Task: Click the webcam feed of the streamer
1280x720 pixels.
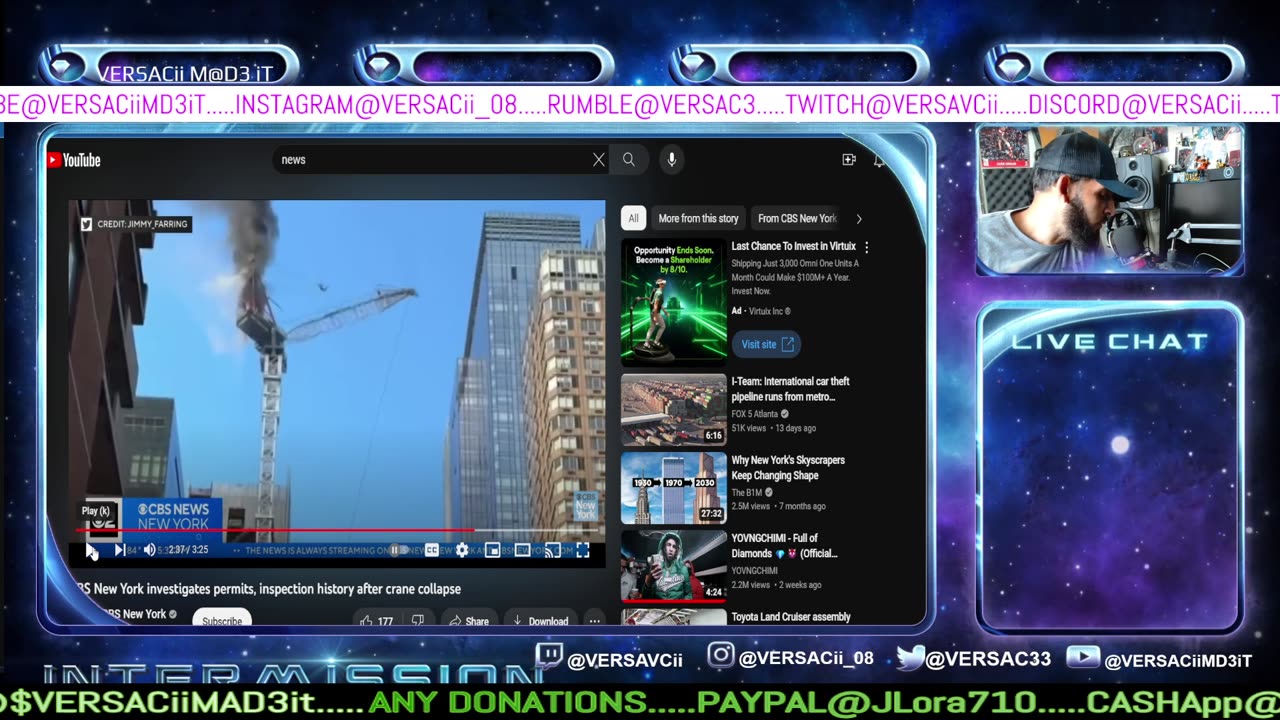Action: [1110, 200]
